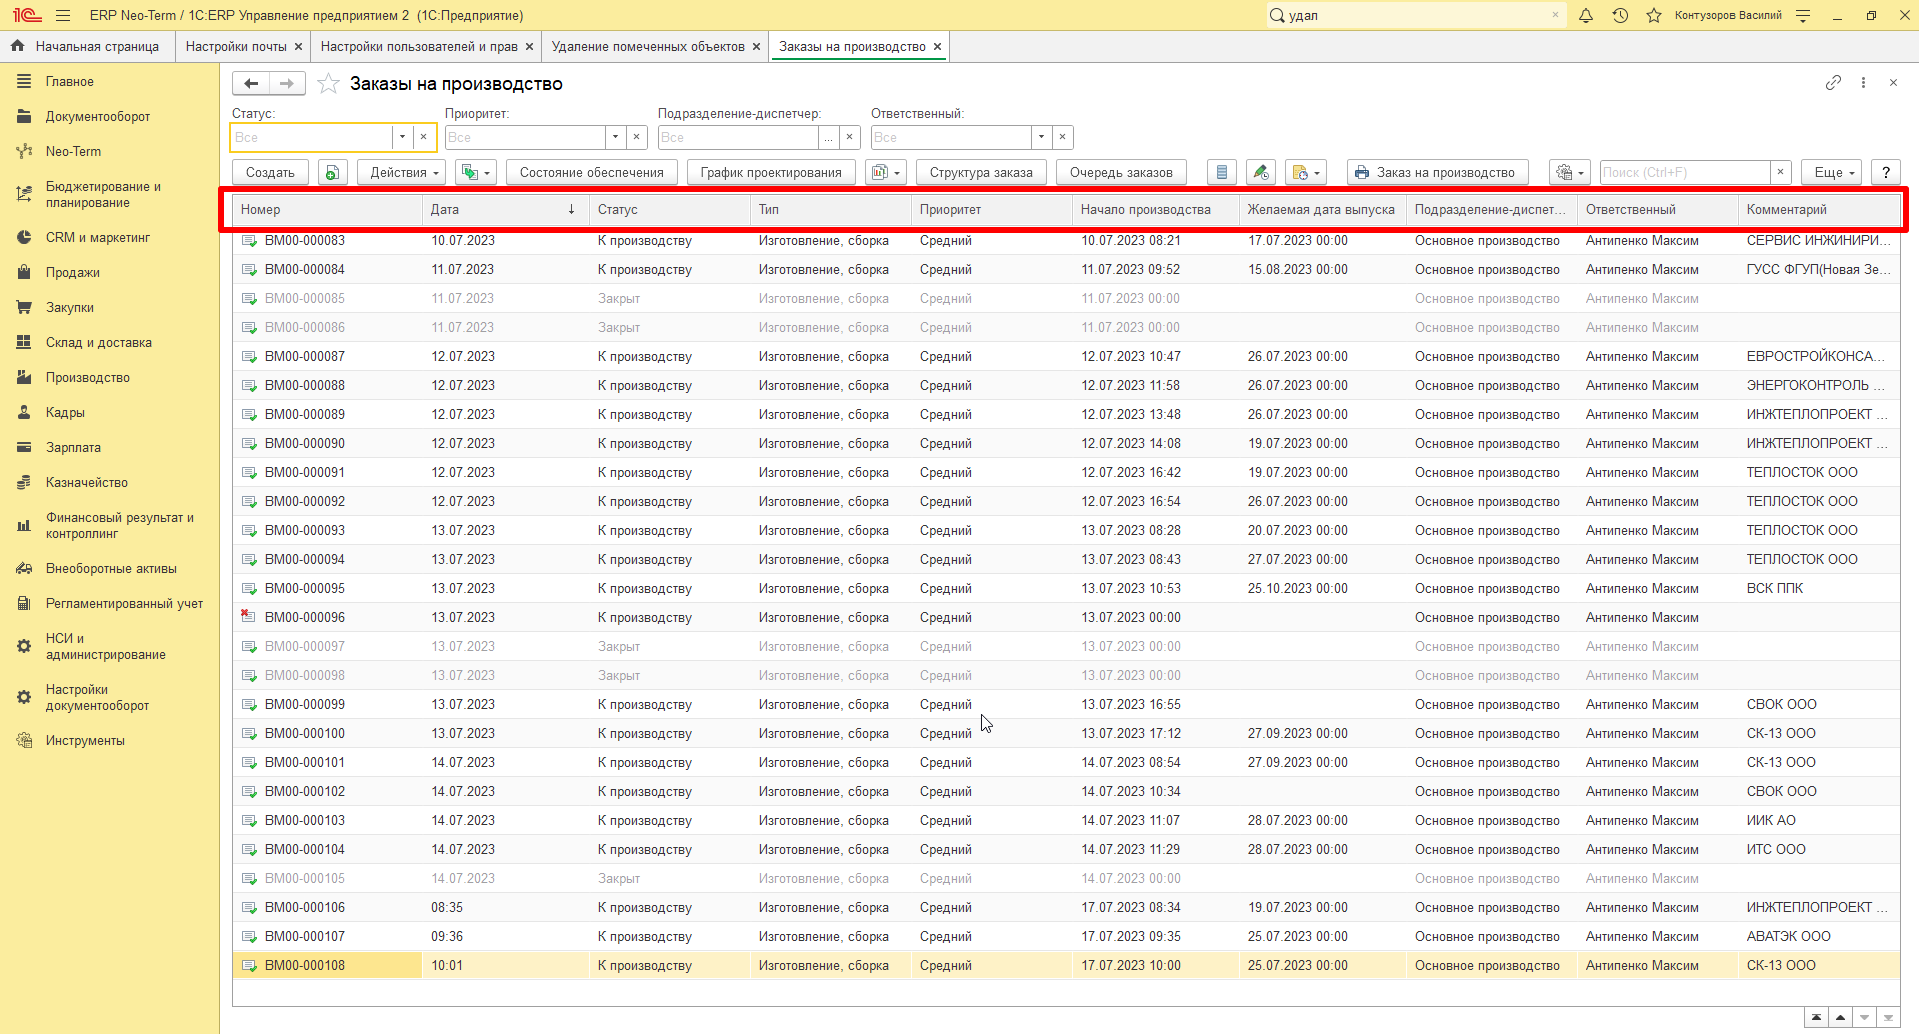This screenshot has height=1034, width=1919.
Task: Open notifications bell
Action: point(1586,15)
